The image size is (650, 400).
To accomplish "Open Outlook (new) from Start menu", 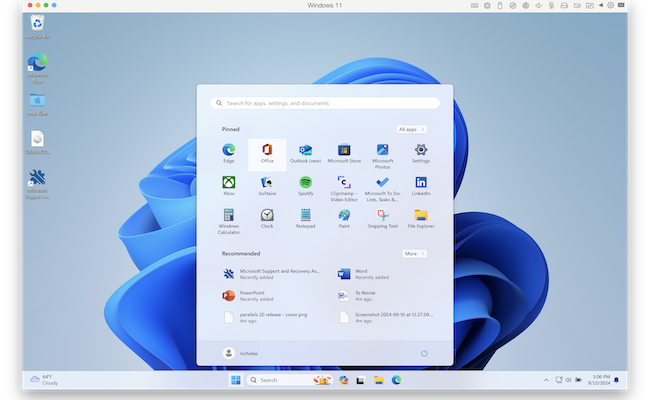I will click(x=306, y=153).
